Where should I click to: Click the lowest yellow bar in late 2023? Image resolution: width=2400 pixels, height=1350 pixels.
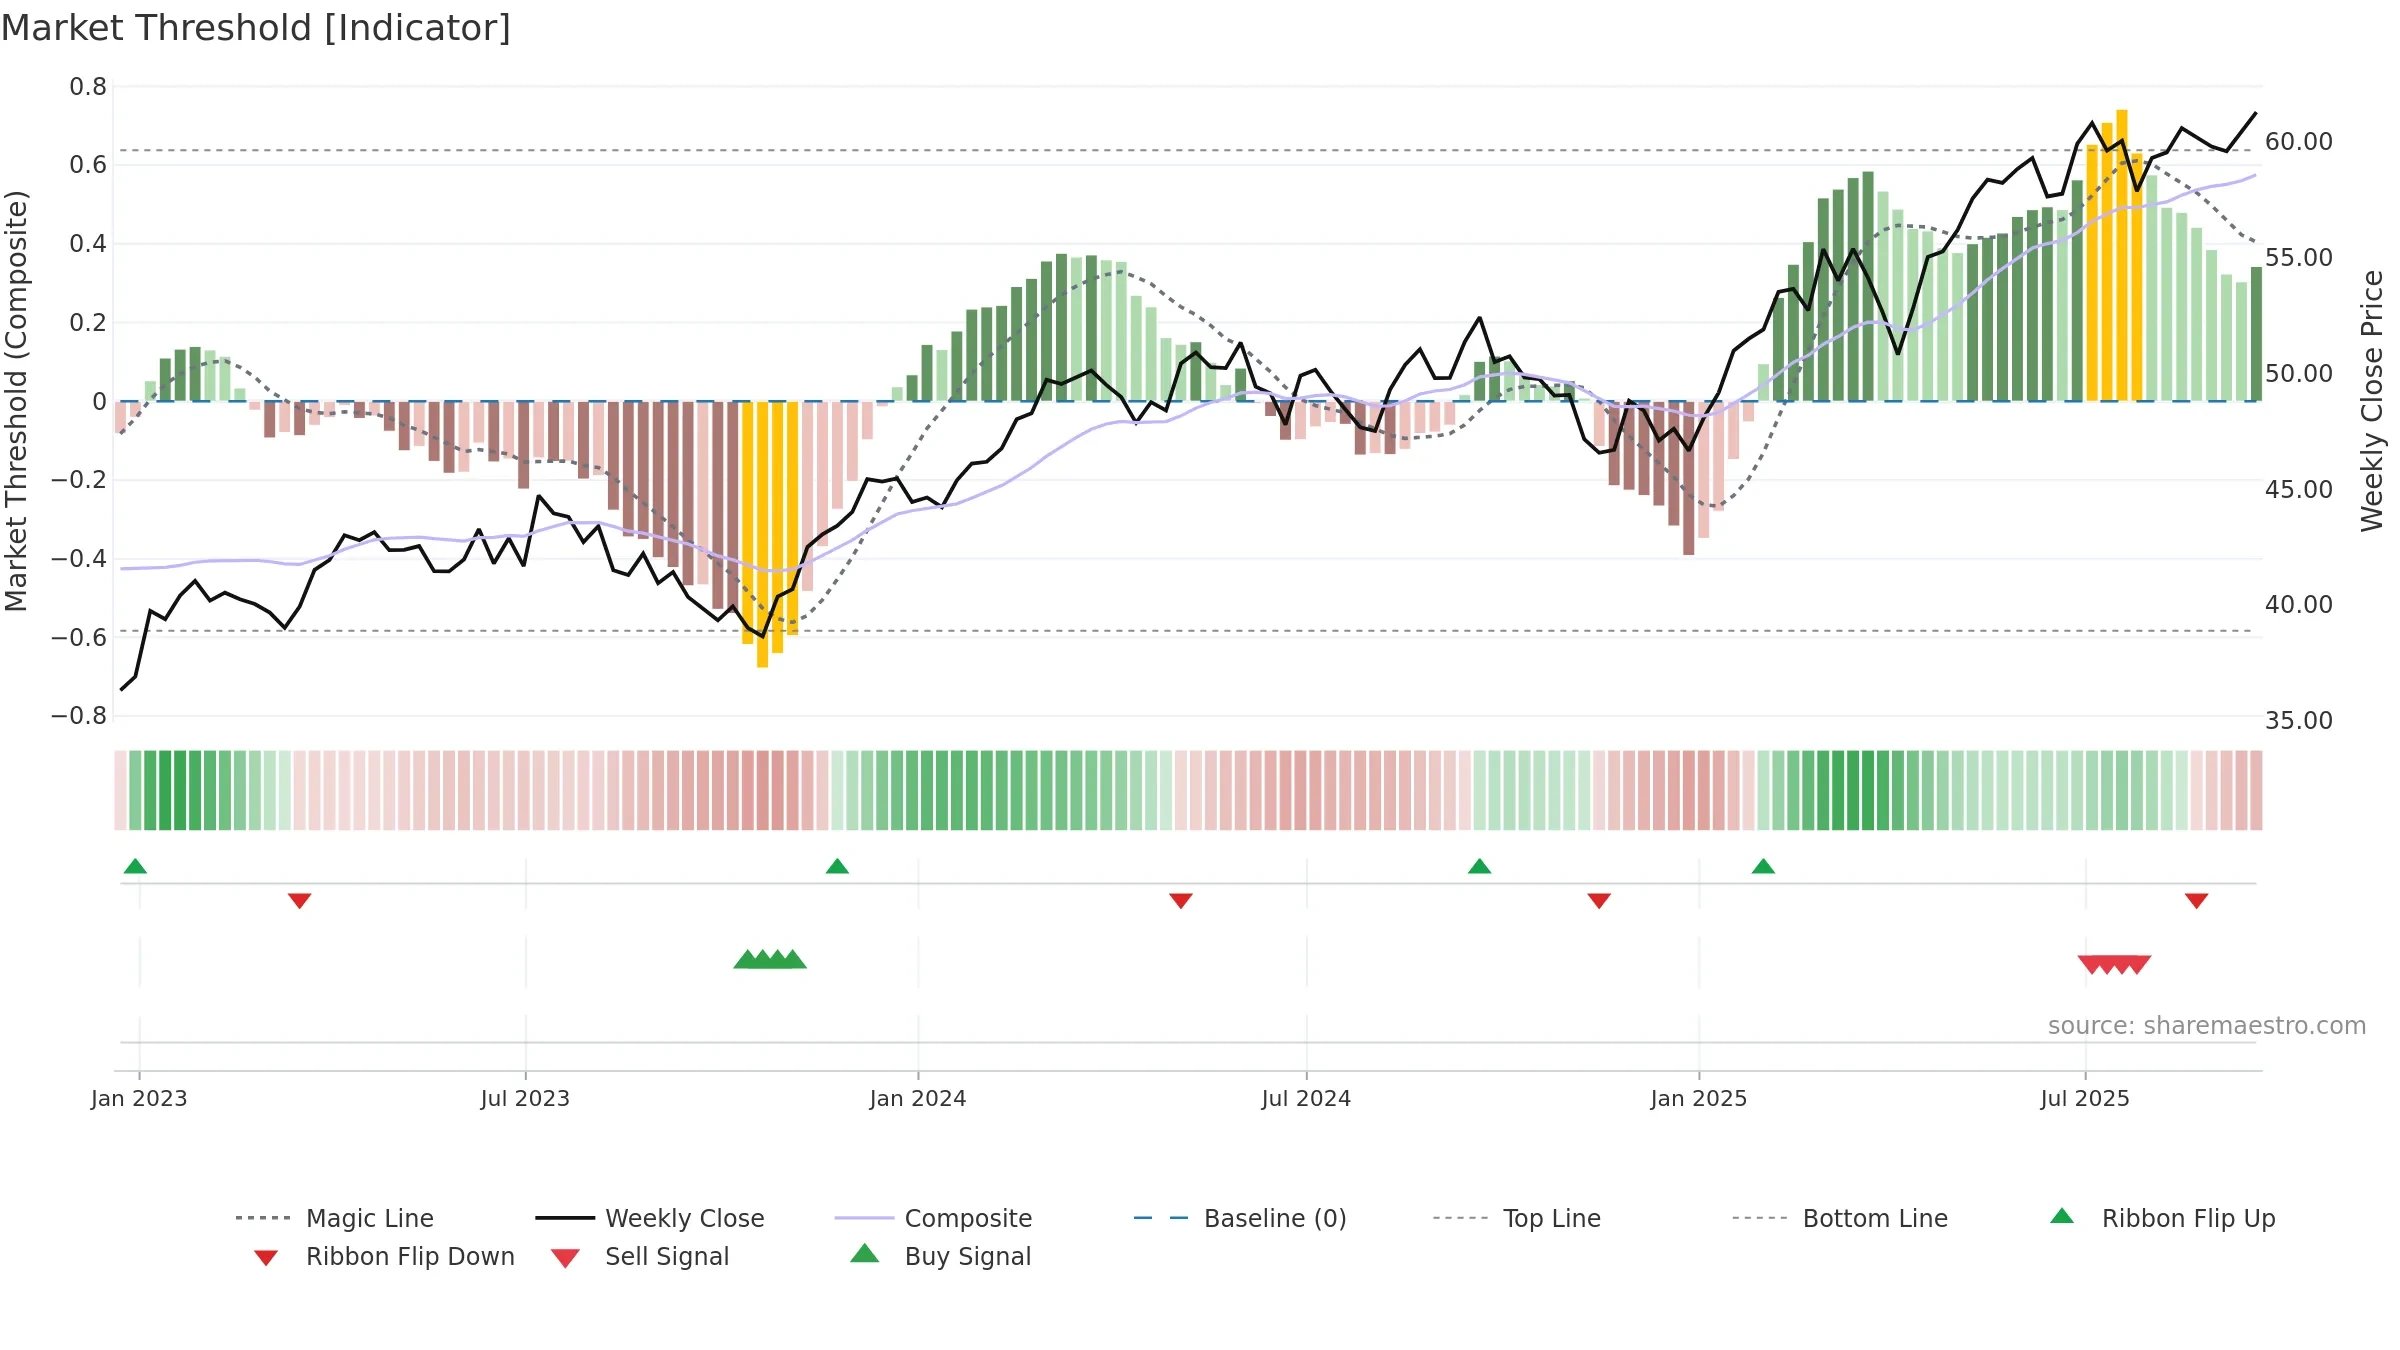762,534
